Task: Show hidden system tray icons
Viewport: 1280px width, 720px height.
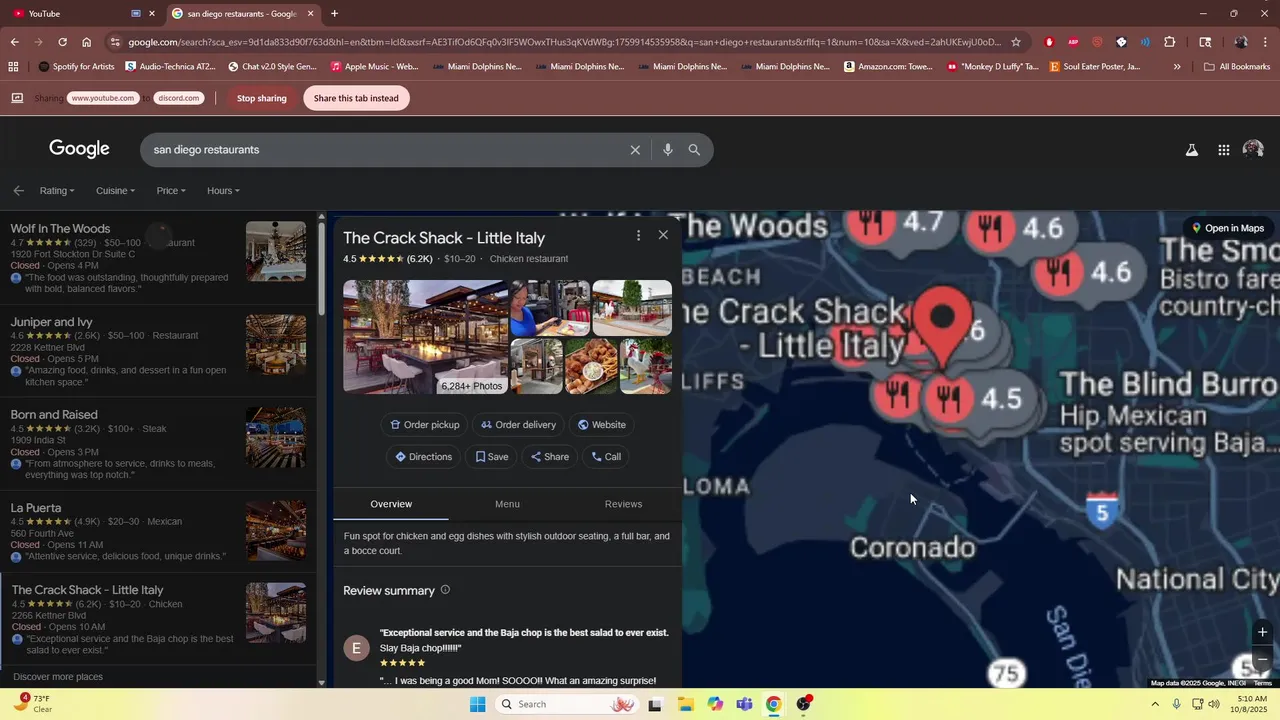Action: (x=1155, y=704)
